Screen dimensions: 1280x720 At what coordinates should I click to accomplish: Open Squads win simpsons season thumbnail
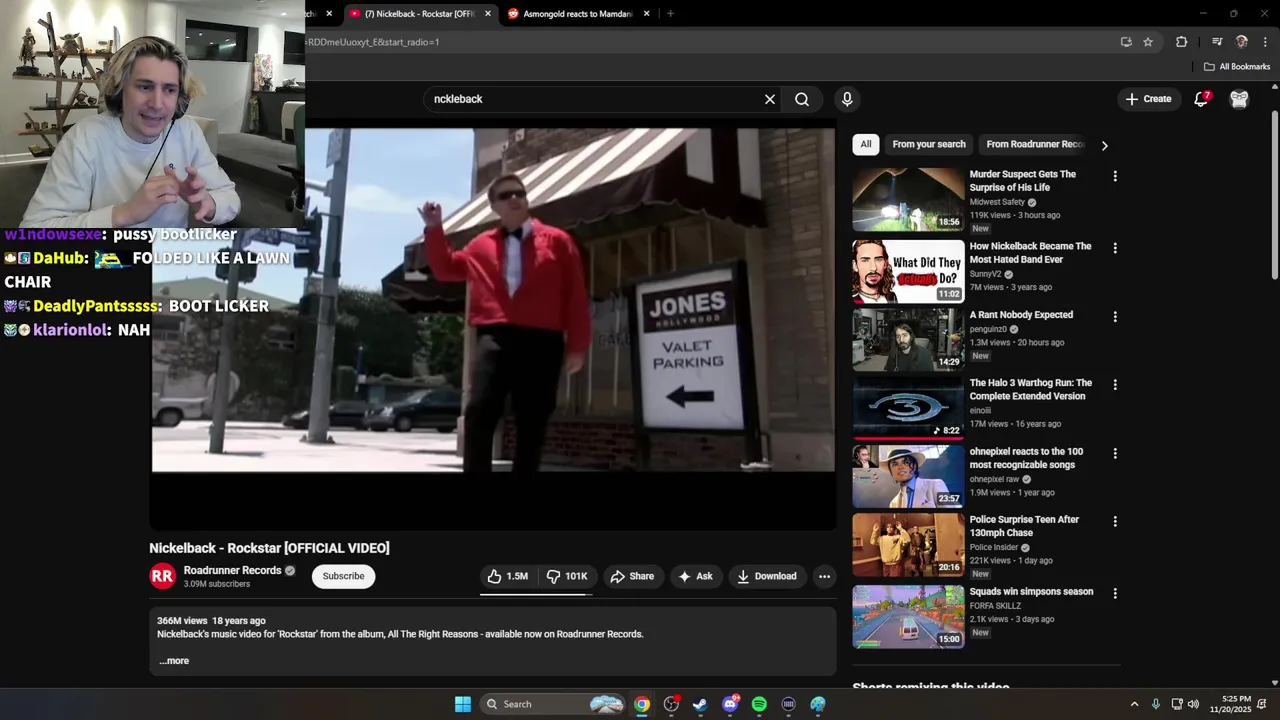coord(908,617)
